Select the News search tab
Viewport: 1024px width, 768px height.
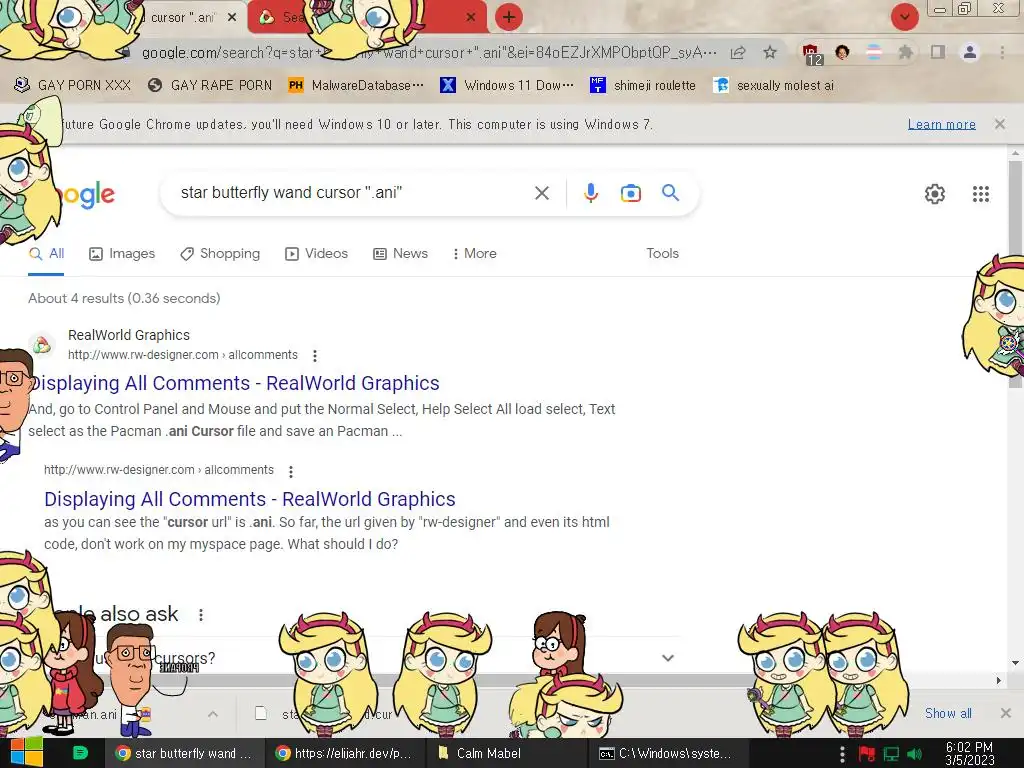(x=400, y=253)
